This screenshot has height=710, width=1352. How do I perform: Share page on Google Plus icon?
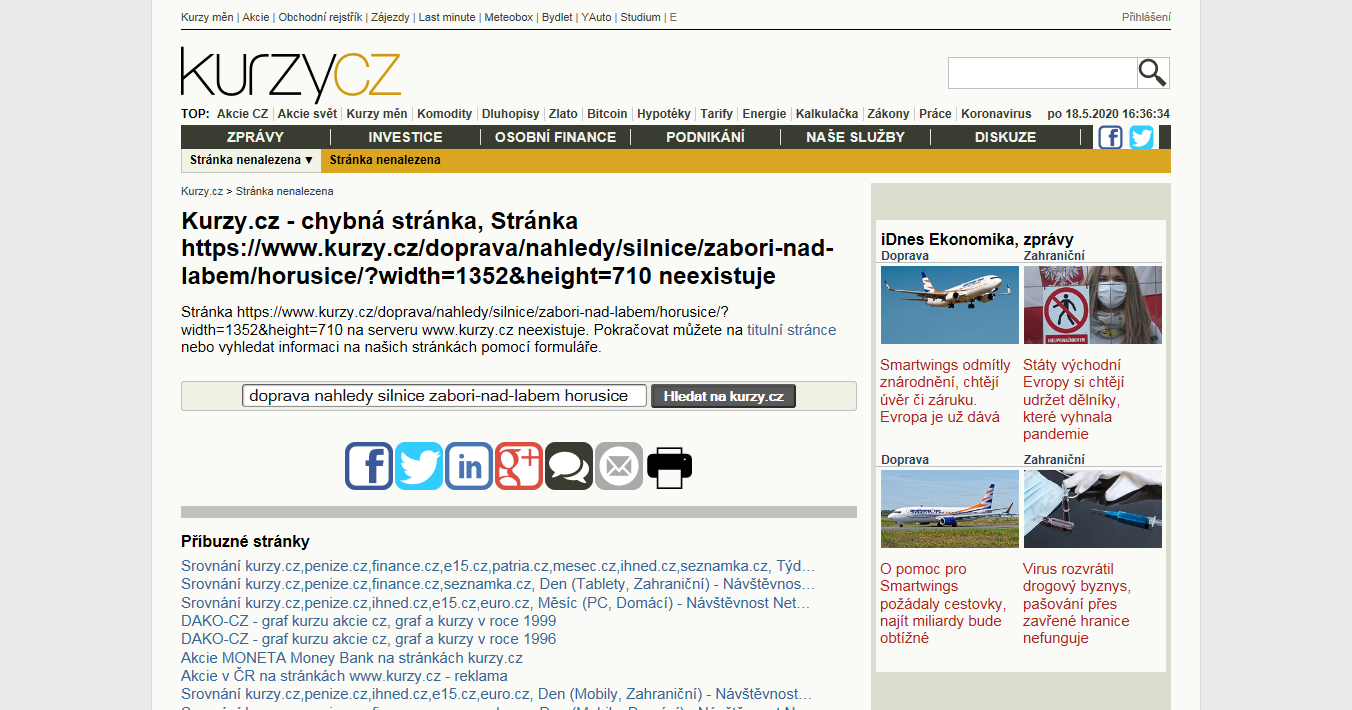[x=519, y=466]
